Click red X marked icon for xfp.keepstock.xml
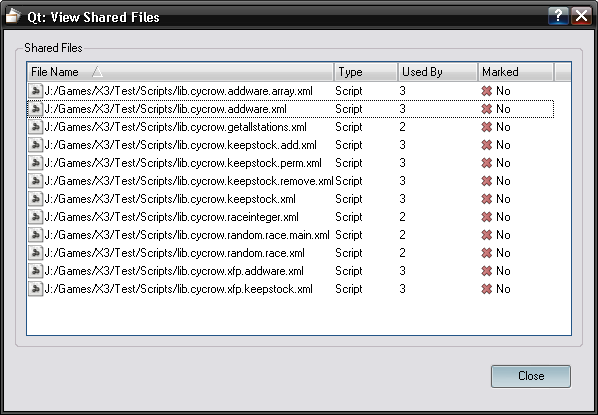This screenshot has width=598, height=415. (x=487, y=289)
